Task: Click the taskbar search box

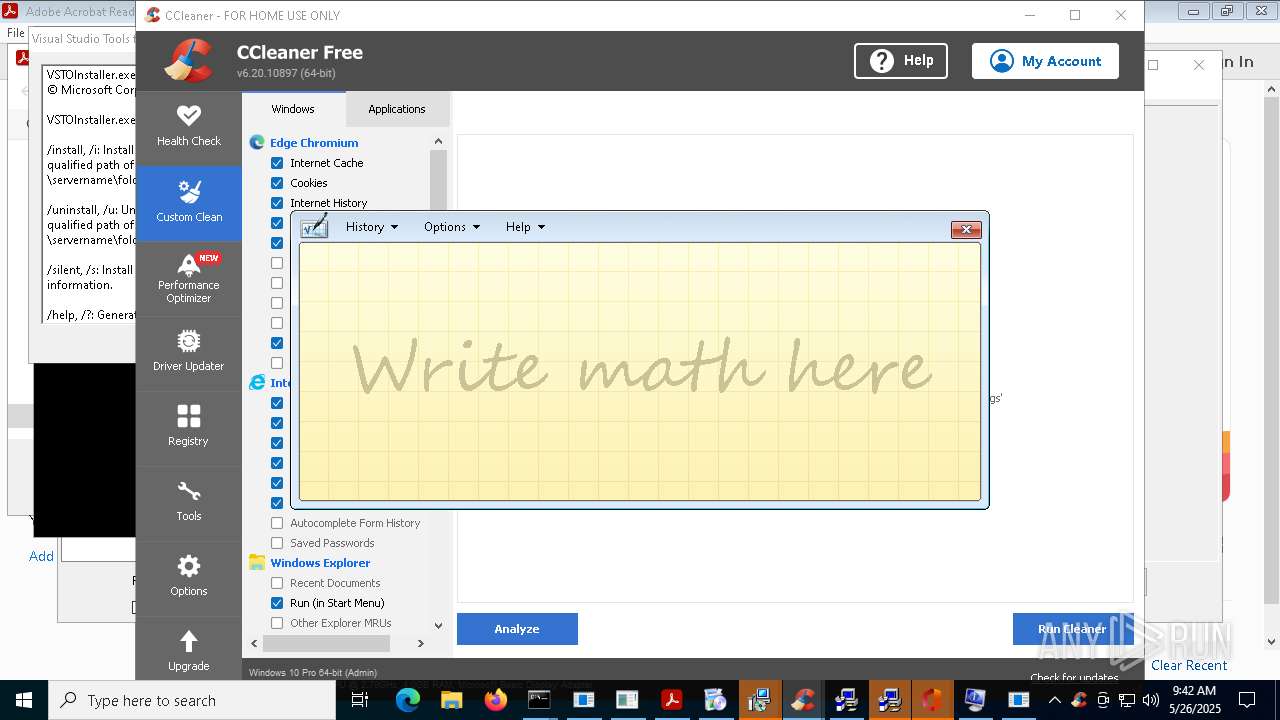Action: pyautogui.click(x=192, y=700)
